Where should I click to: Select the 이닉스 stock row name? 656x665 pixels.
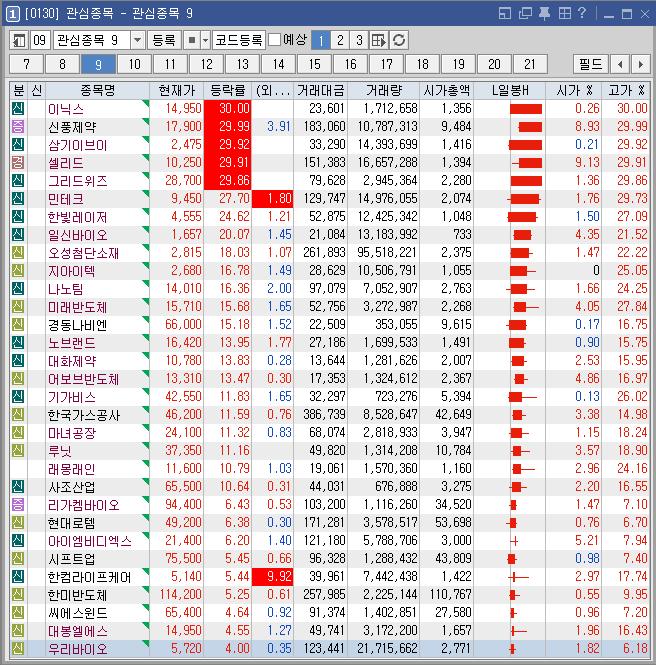click(x=66, y=109)
